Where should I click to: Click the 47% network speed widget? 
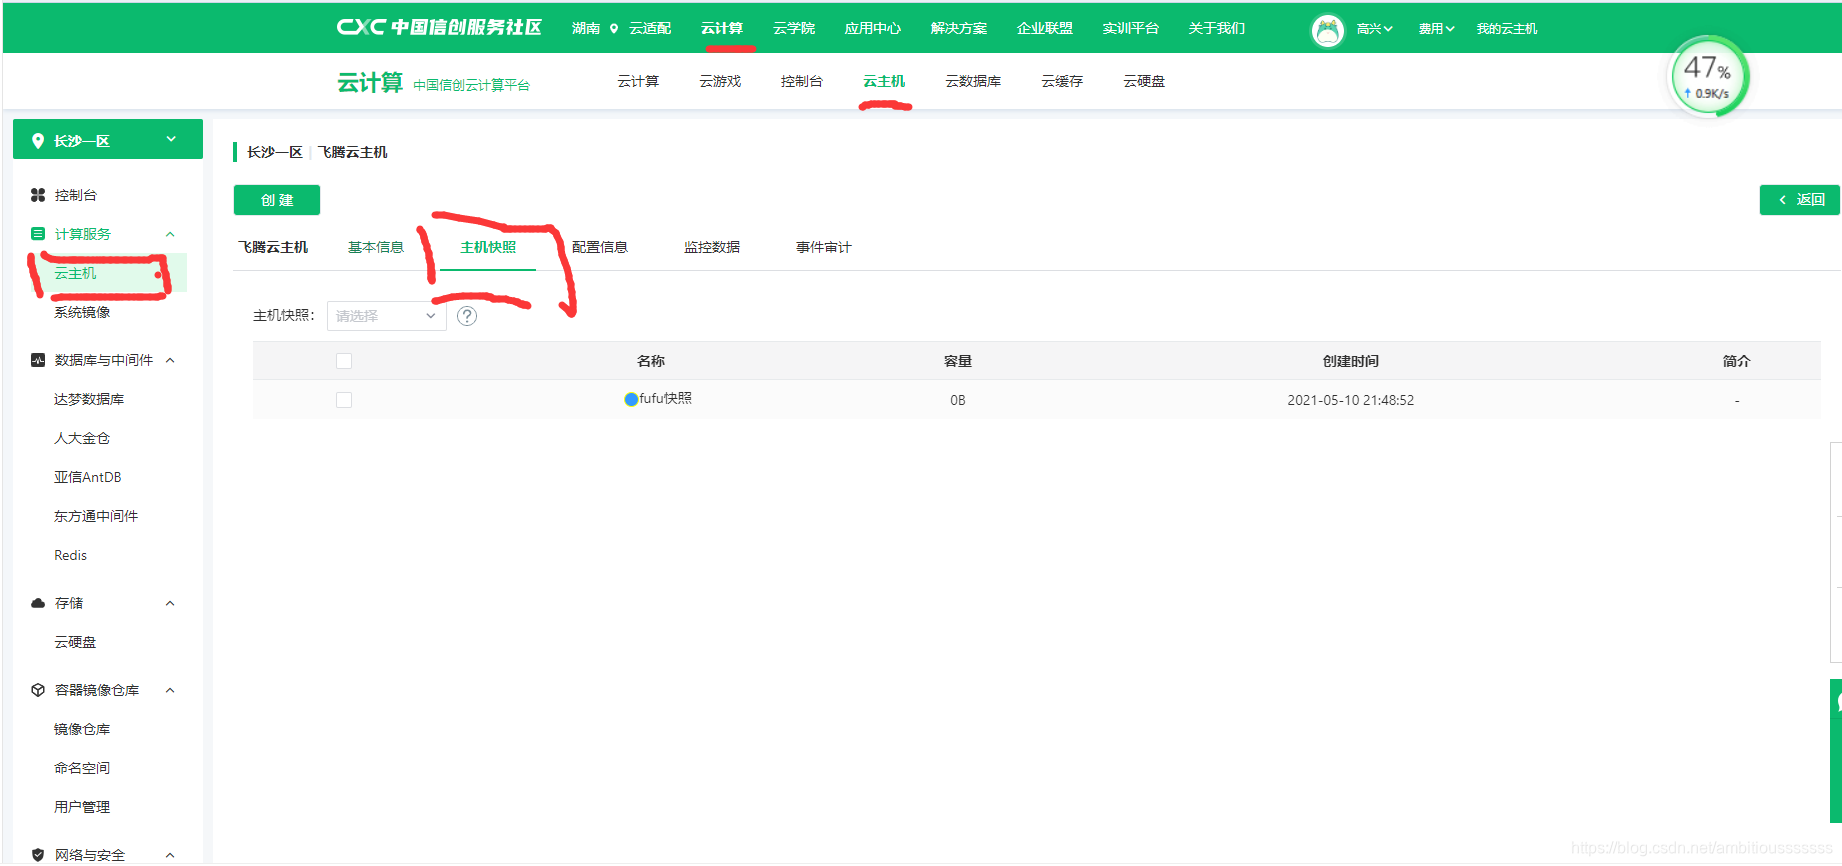tap(1708, 76)
